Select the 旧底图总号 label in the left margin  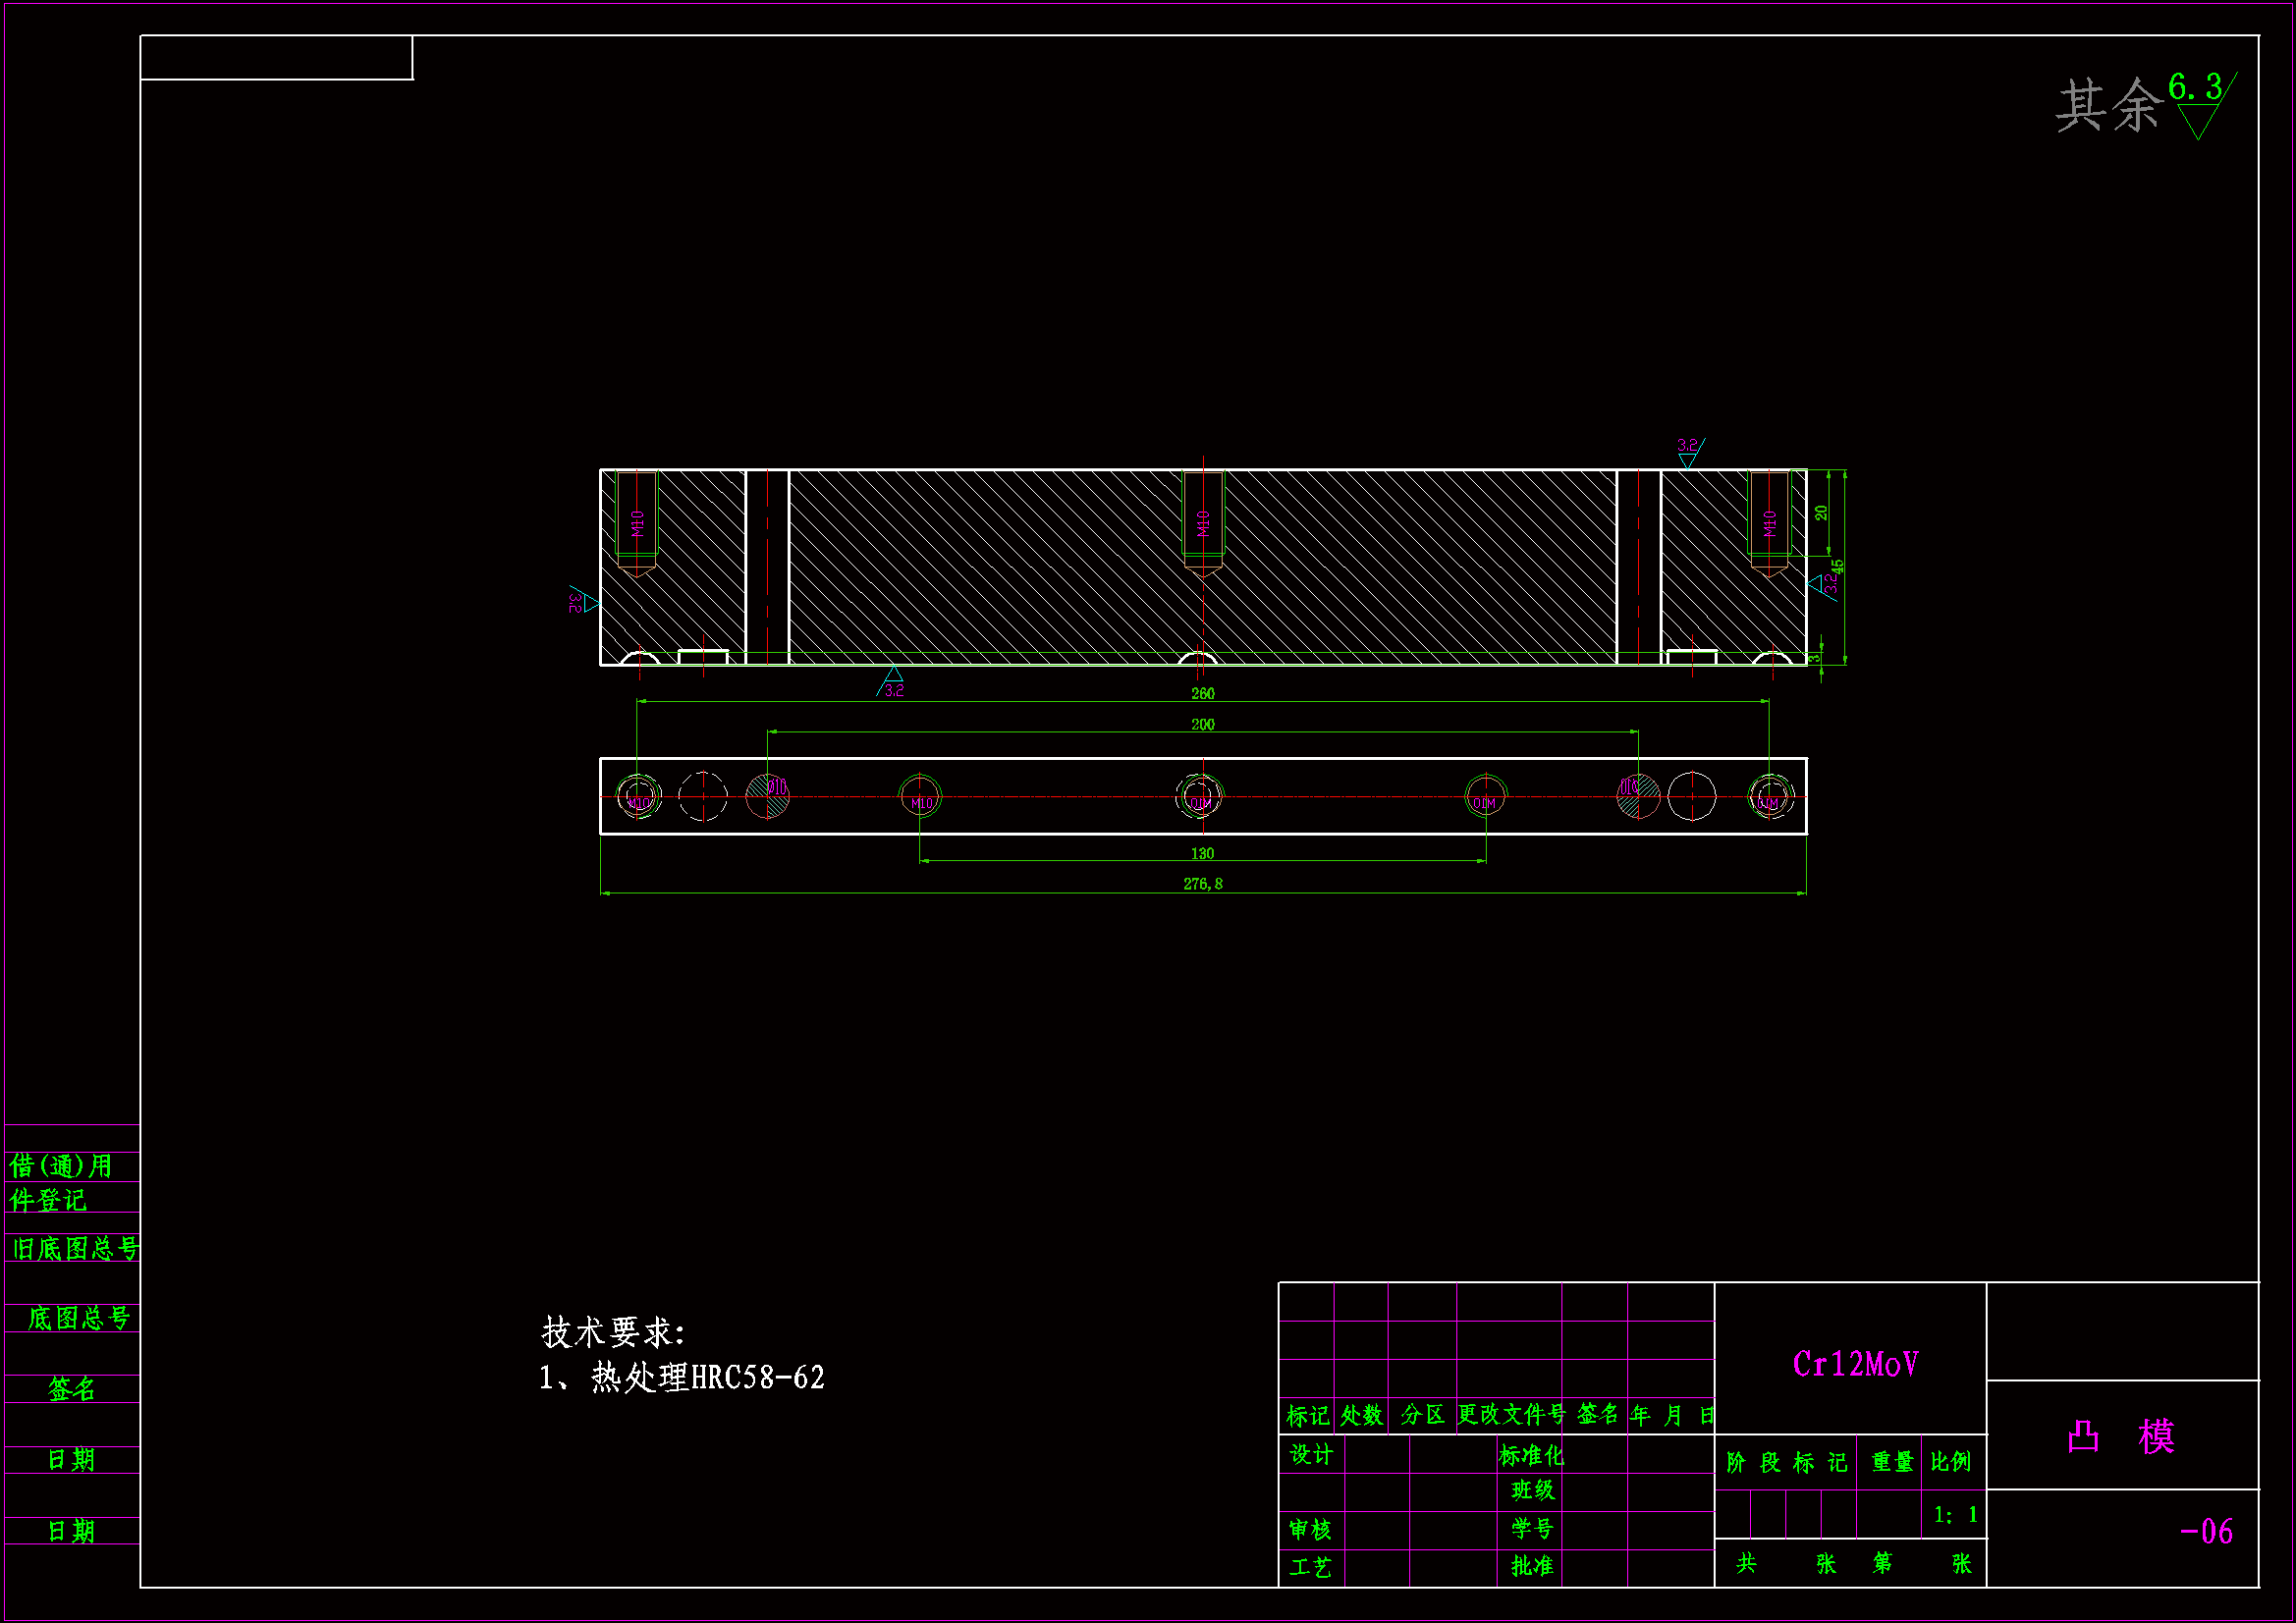click(75, 1248)
